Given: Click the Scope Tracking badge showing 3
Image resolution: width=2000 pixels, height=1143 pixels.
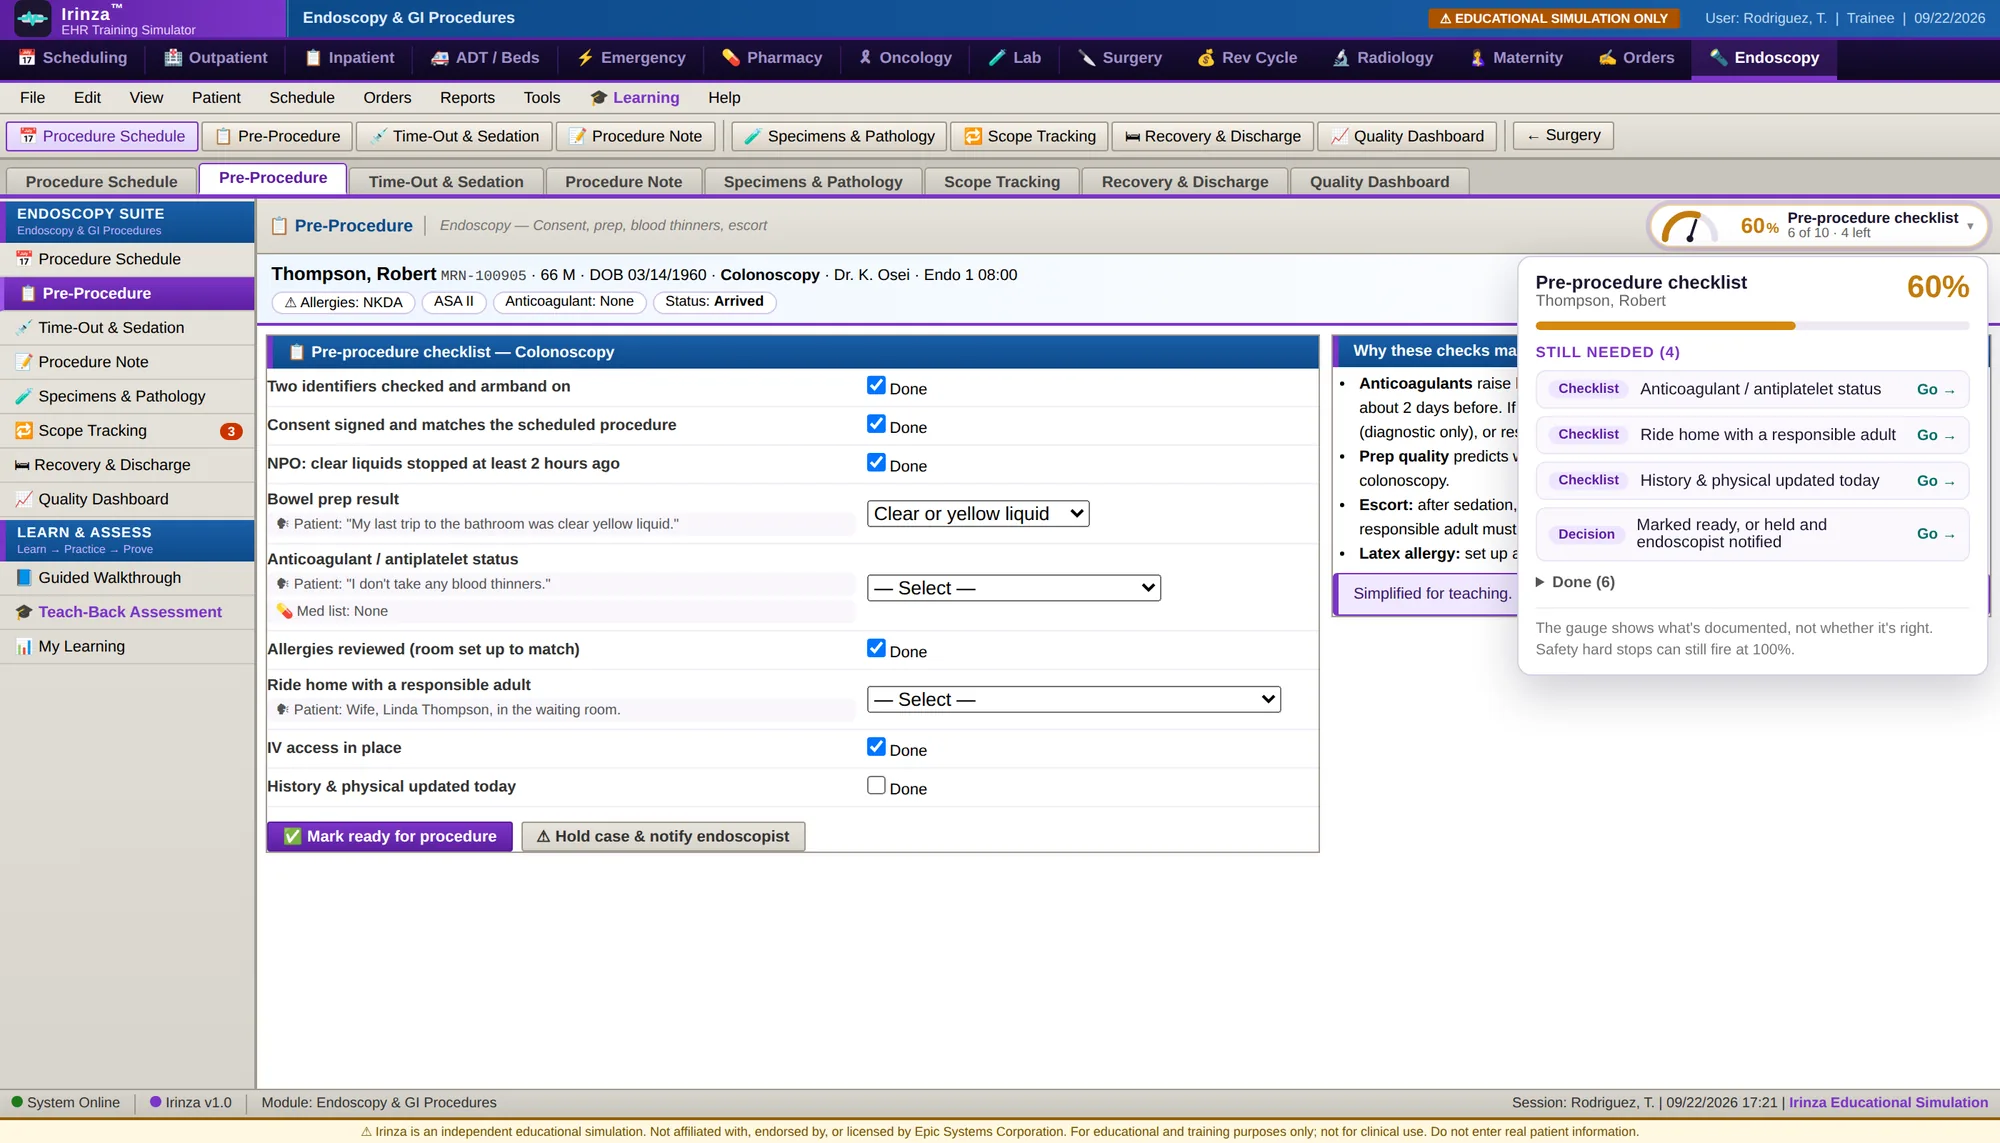Looking at the screenshot, I should click(231, 432).
